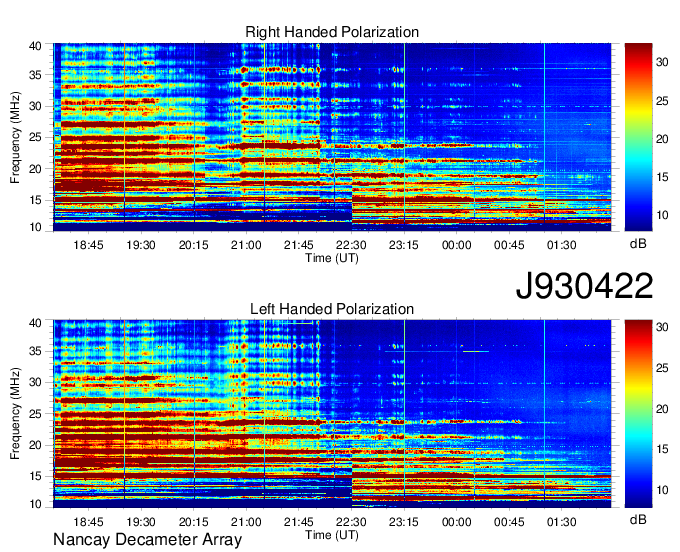Click the 25 dB tick on Left Handed colorbar
680x552 pixels.
[x=662, y=368]
